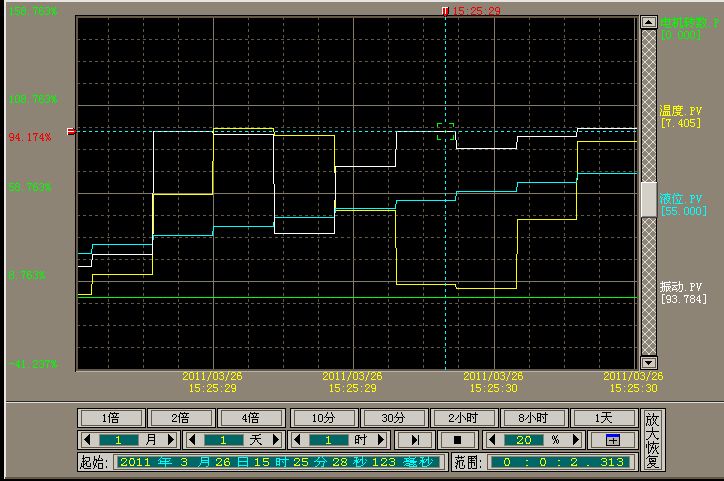The image size is (724, 481).
Task: Step day (天) forward with right arrow
Action: point(276,440)
